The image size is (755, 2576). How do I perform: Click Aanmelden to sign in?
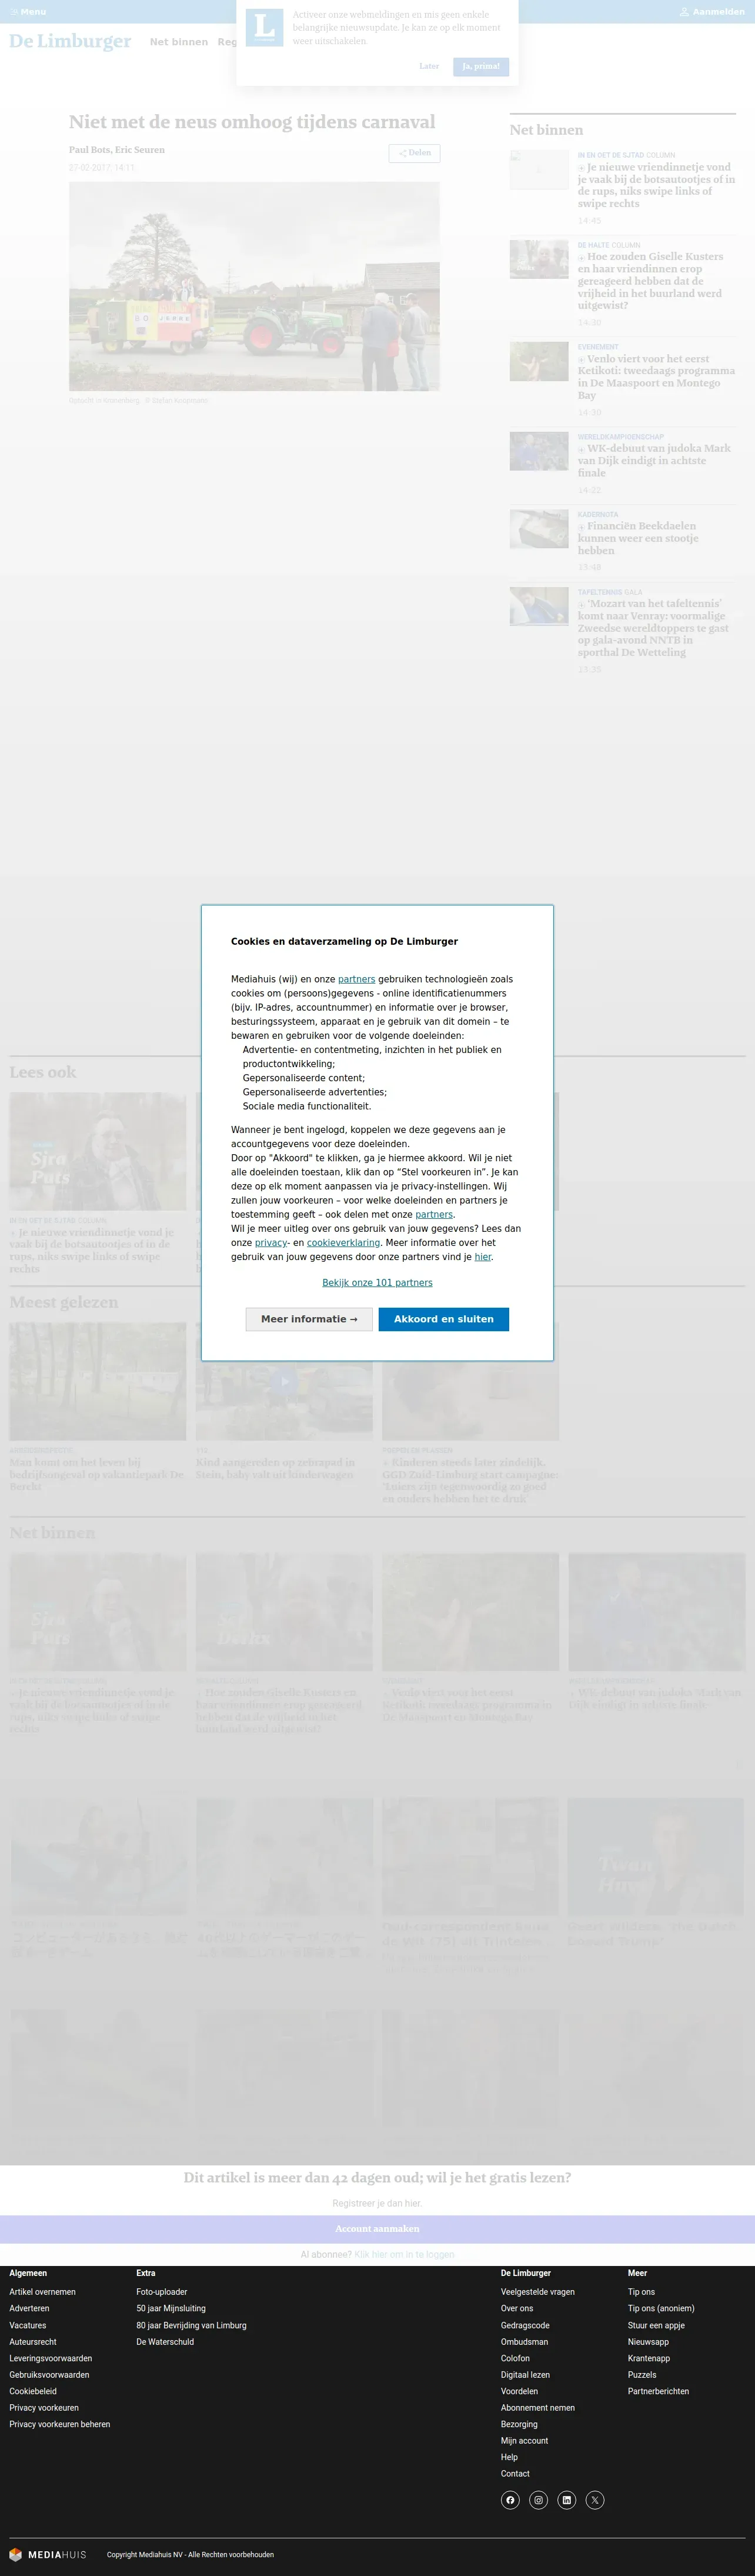[712, 12]
